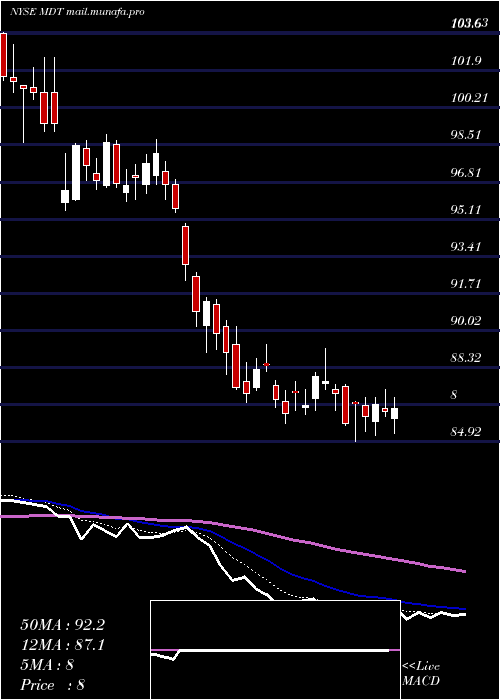Click inside the MACD indicator box
The width and height of the screenshot is (500, 700).
click(x=275, y=650)
